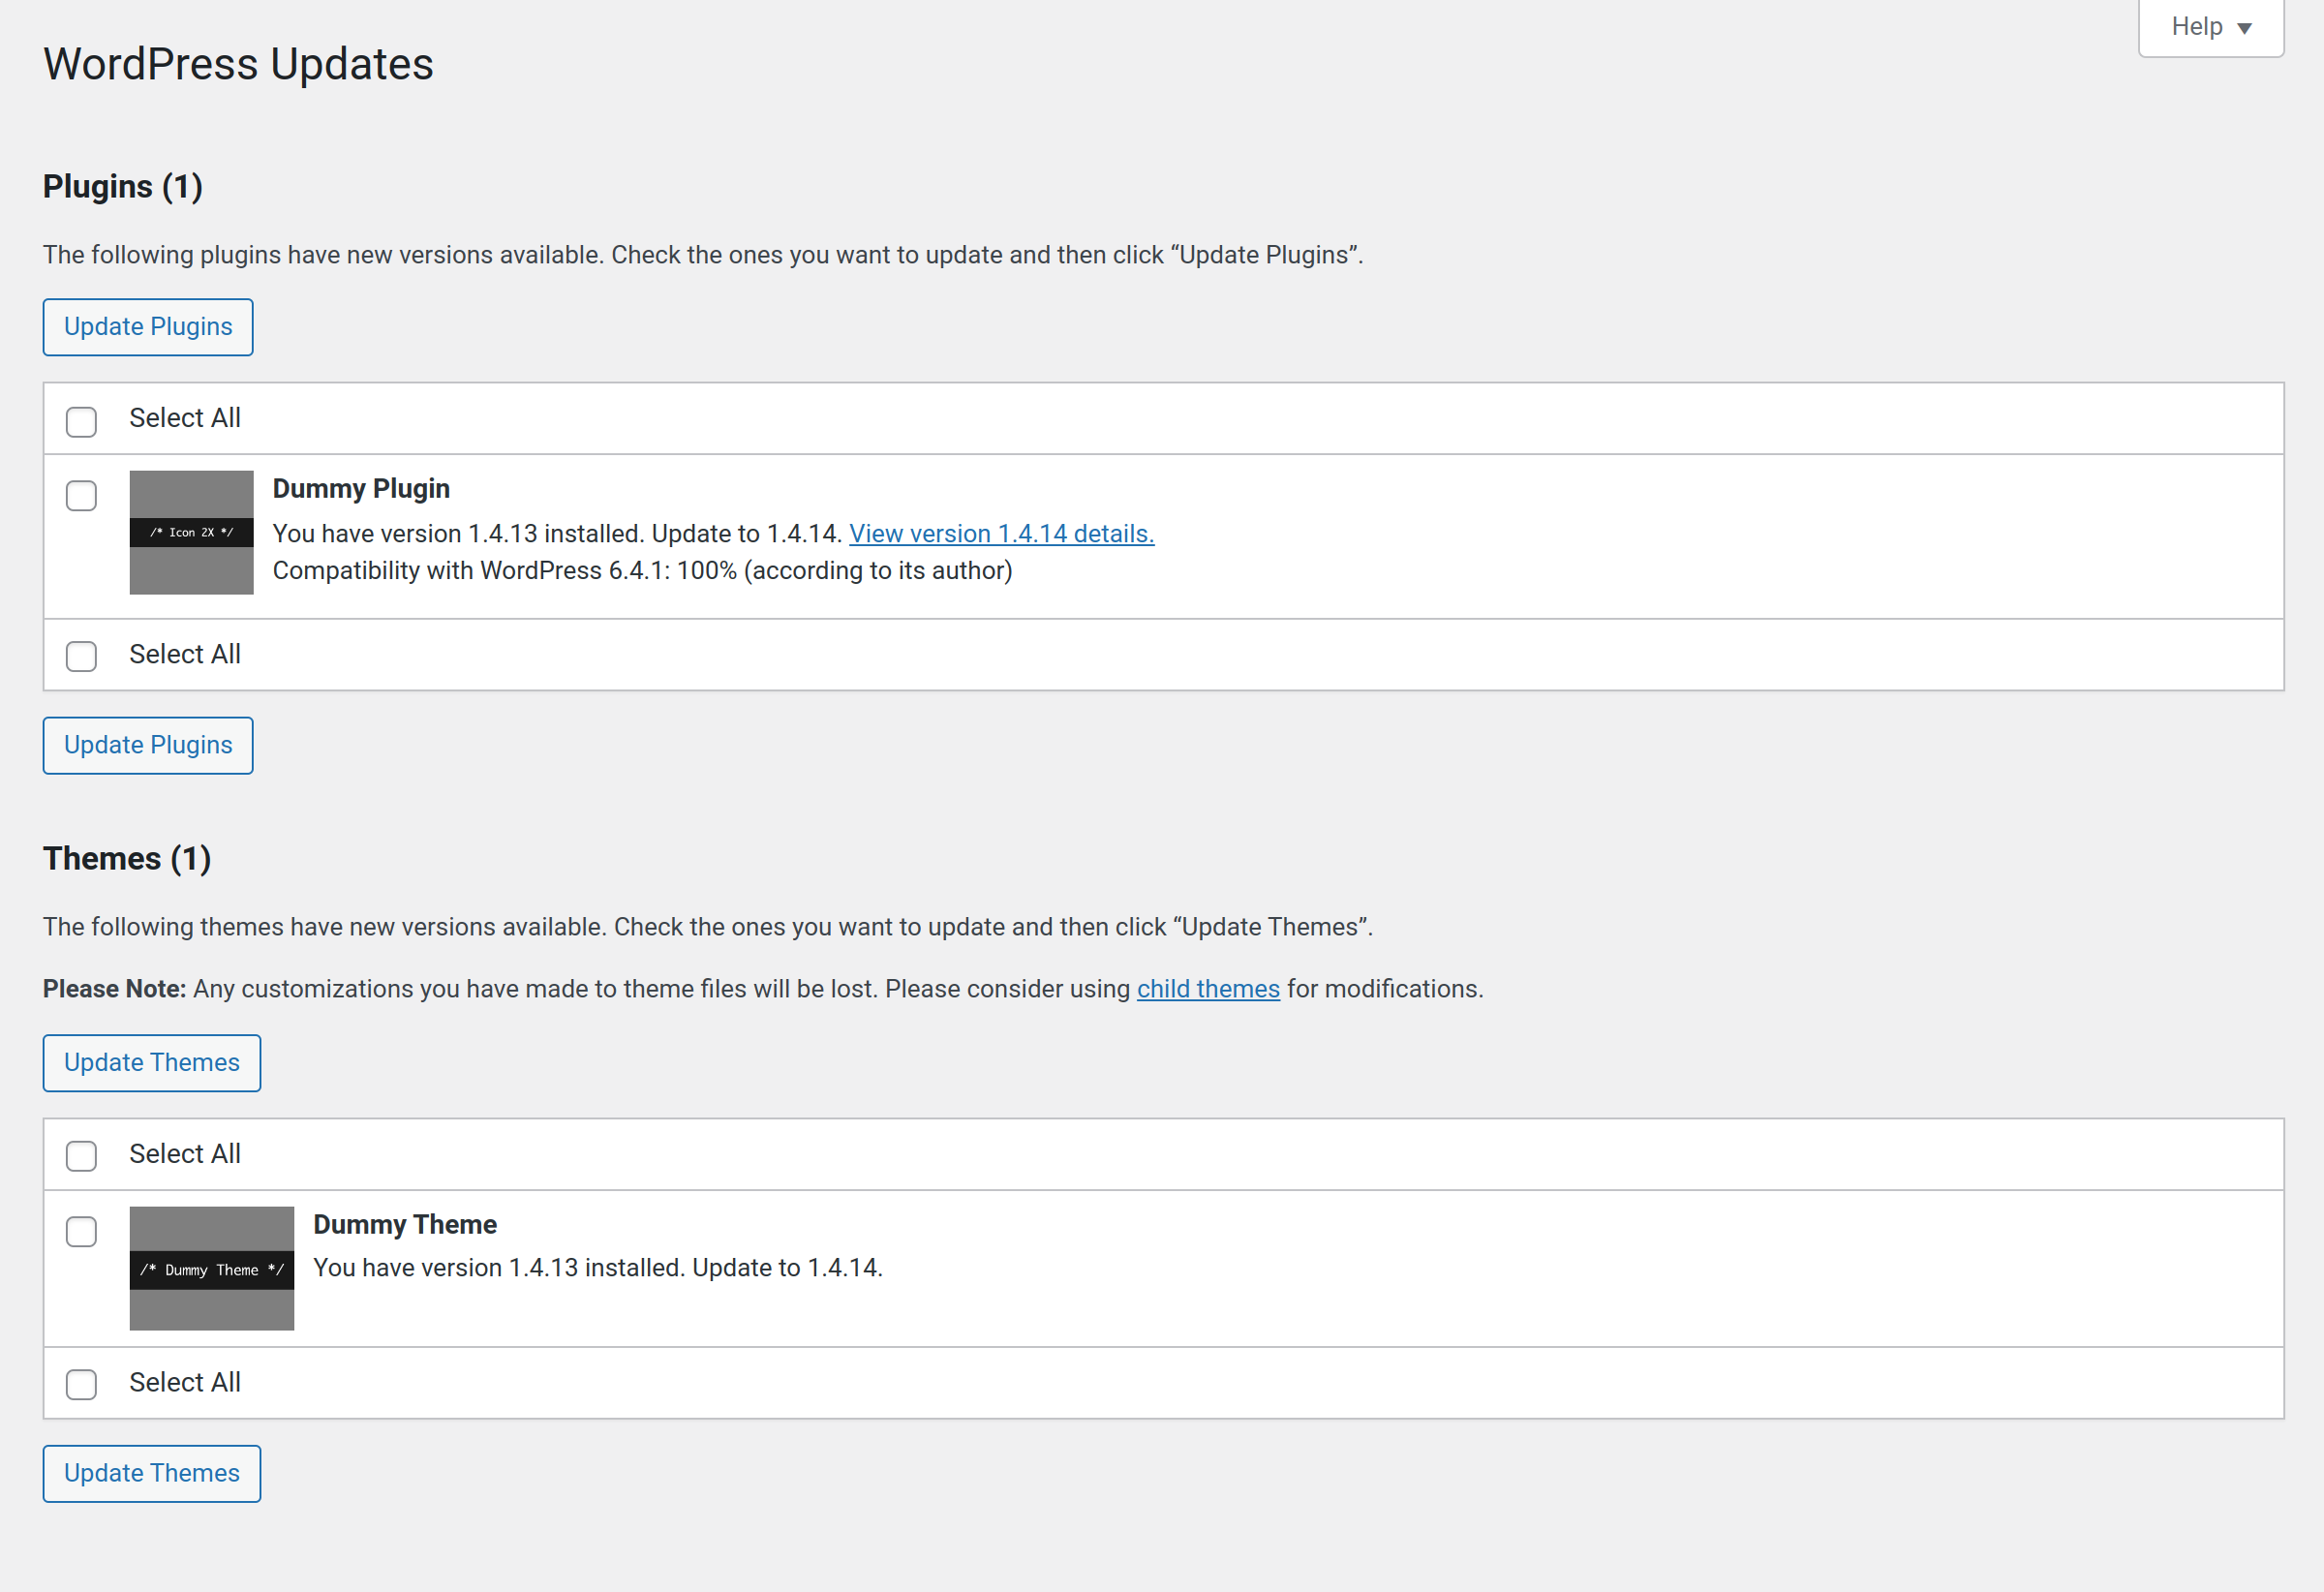Click the Help dropdown arrow
The image size is (2324, 1592).
2244,28
